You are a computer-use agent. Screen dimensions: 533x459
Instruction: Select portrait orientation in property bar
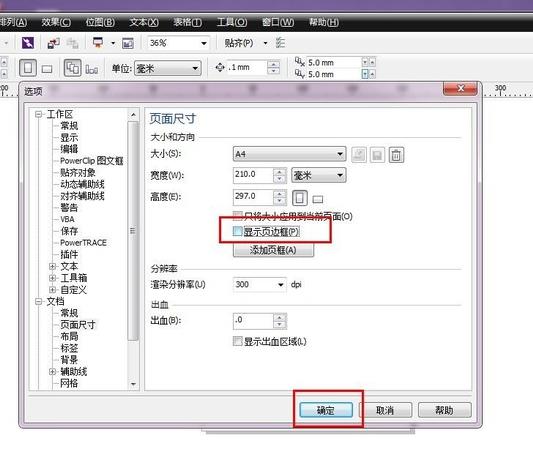[28, 68]
